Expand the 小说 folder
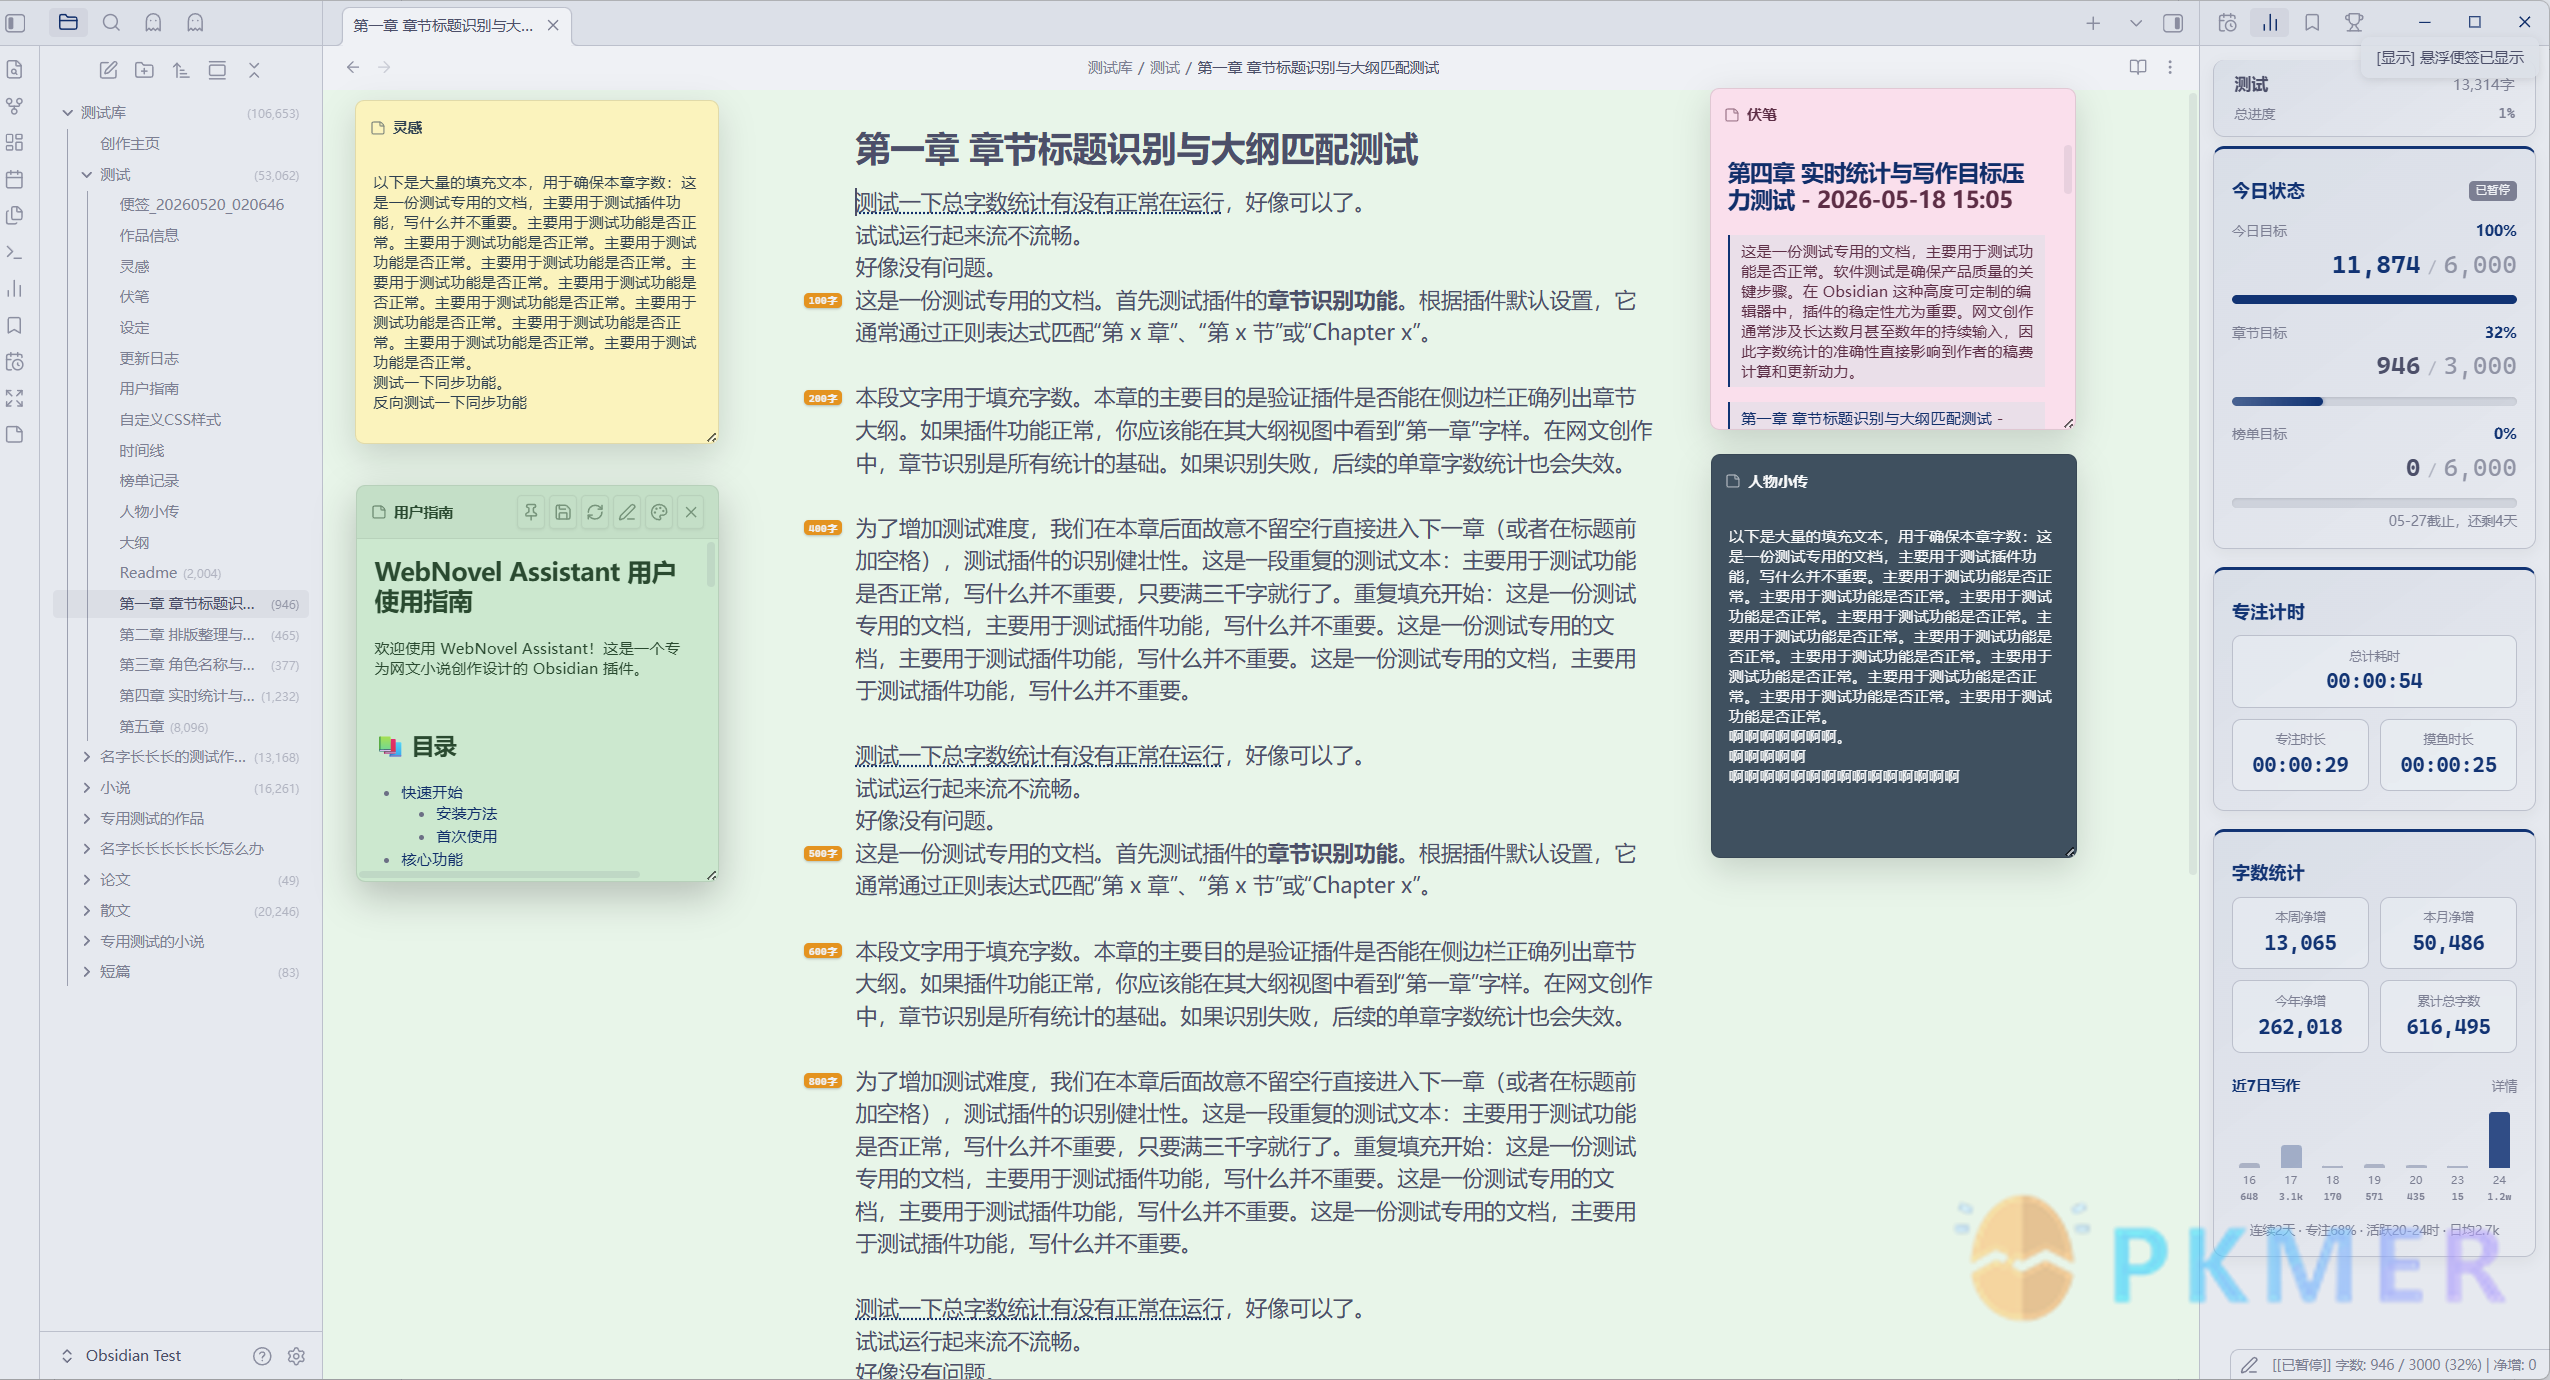The width and height of the screenshot is (2550, 1380). click(x=87, y=788)
